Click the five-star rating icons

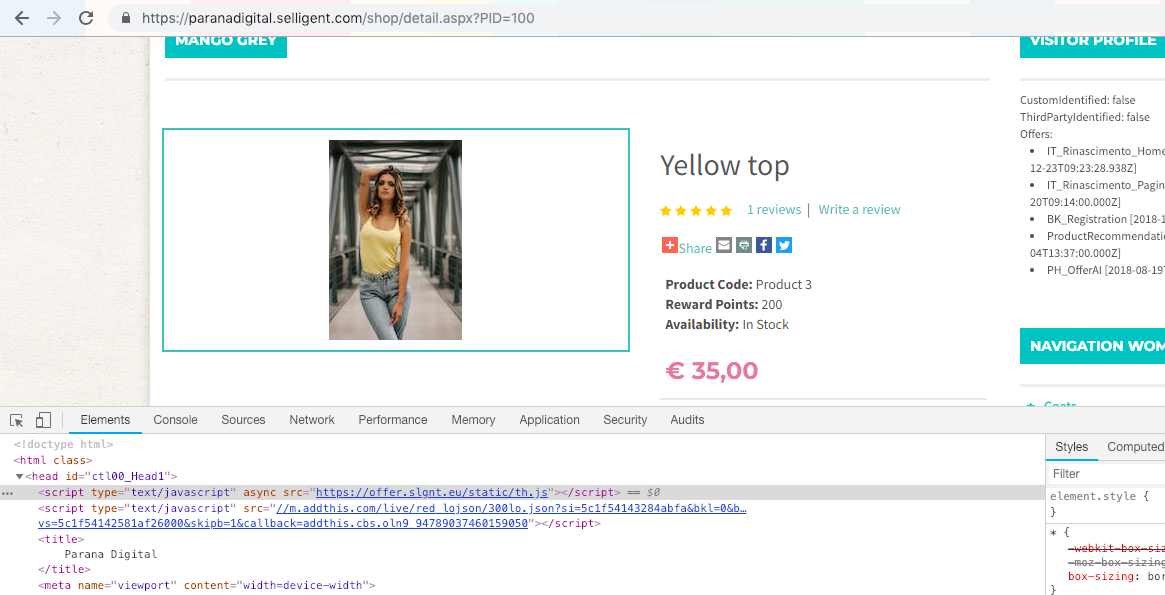click(696, 211)
